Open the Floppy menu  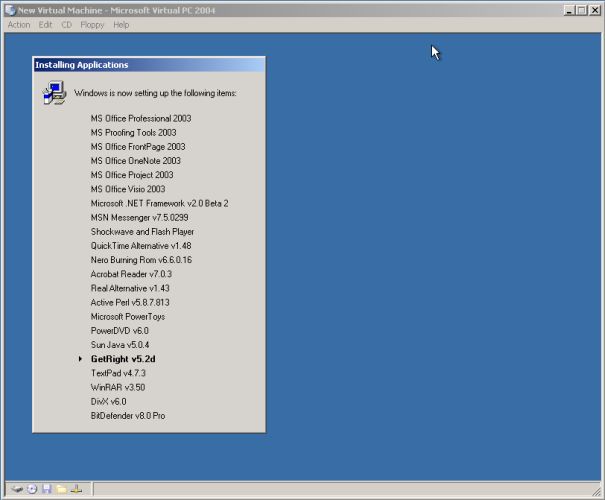(92, 25)
